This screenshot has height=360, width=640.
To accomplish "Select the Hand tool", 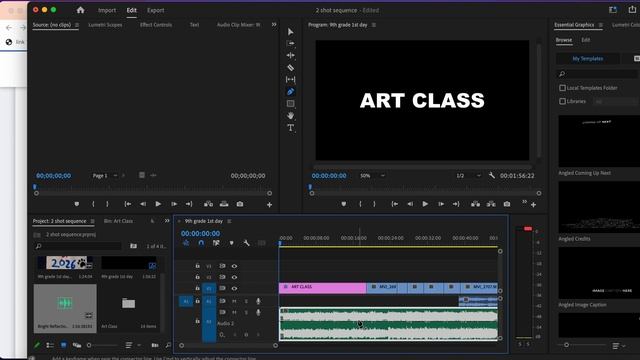I will point(291,116).
